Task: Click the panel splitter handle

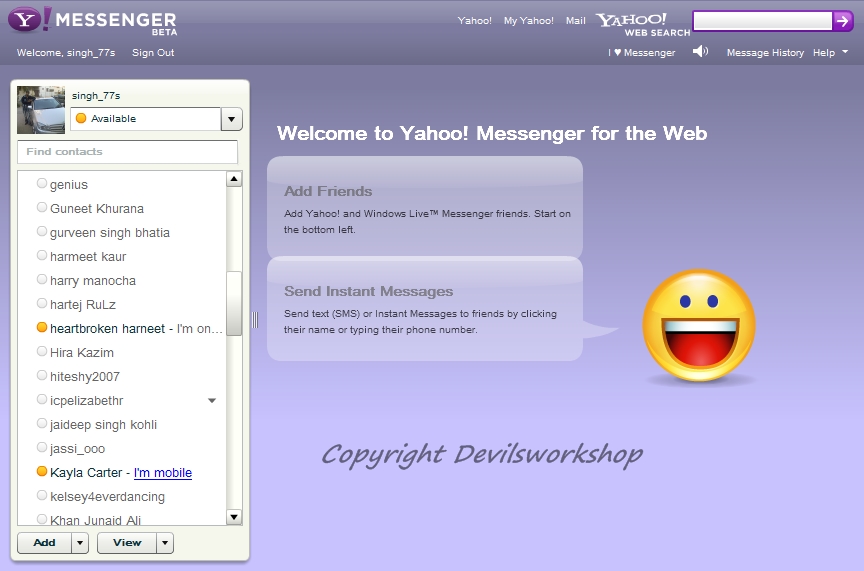Action: coord(255,319)
